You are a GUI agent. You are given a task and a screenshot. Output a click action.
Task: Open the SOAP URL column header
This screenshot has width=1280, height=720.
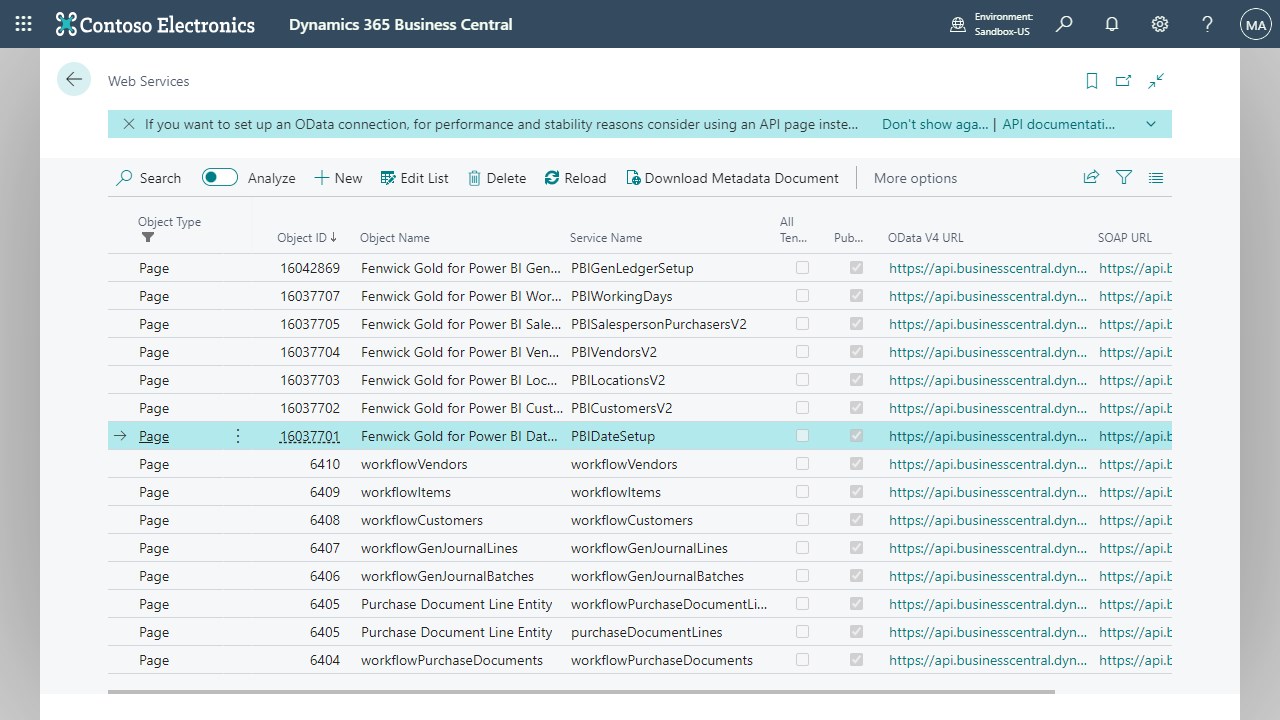point(1125,238)
